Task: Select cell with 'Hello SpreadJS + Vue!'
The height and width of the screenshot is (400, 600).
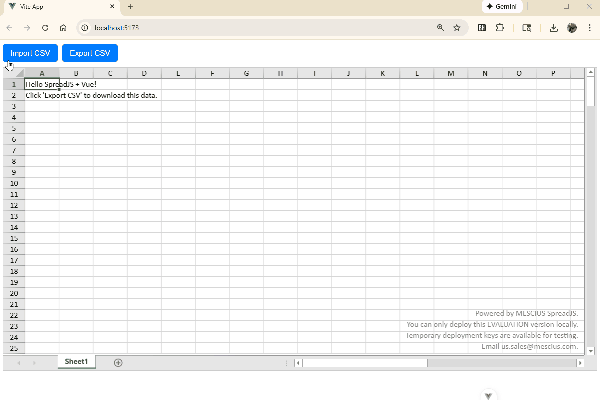Action: 42,84
